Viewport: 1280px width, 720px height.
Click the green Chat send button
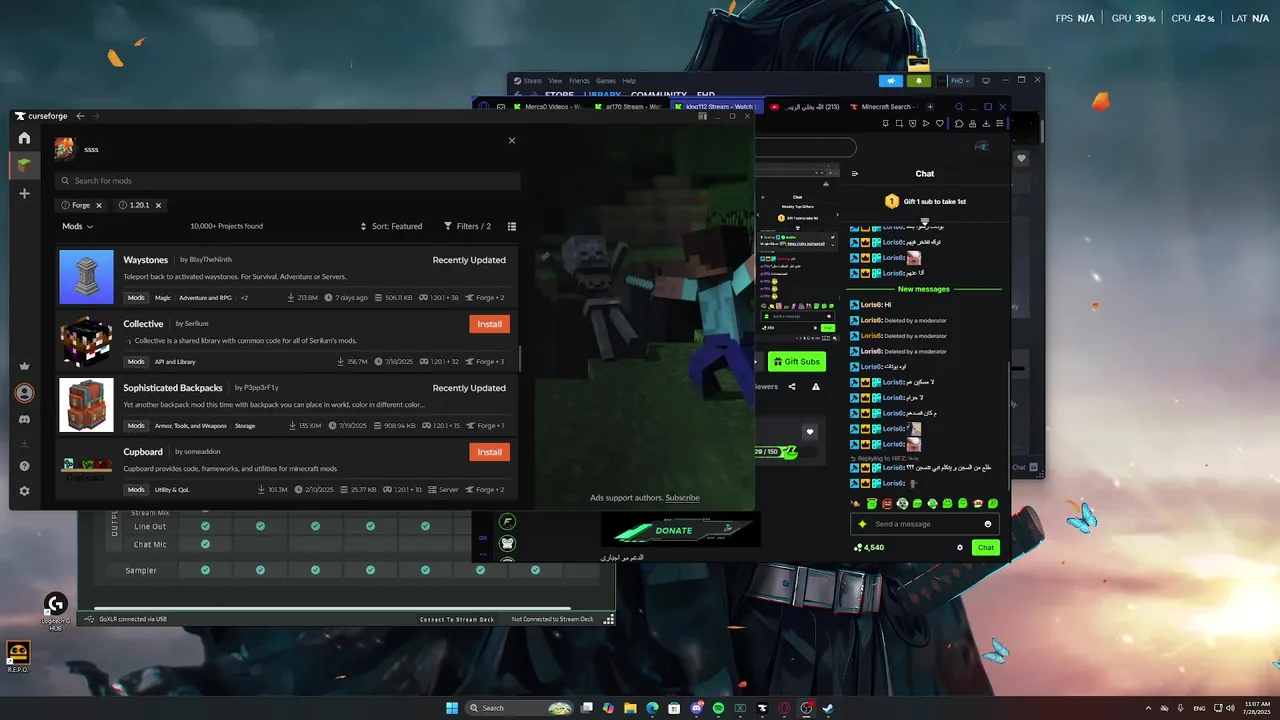click(x=986, y=547)
